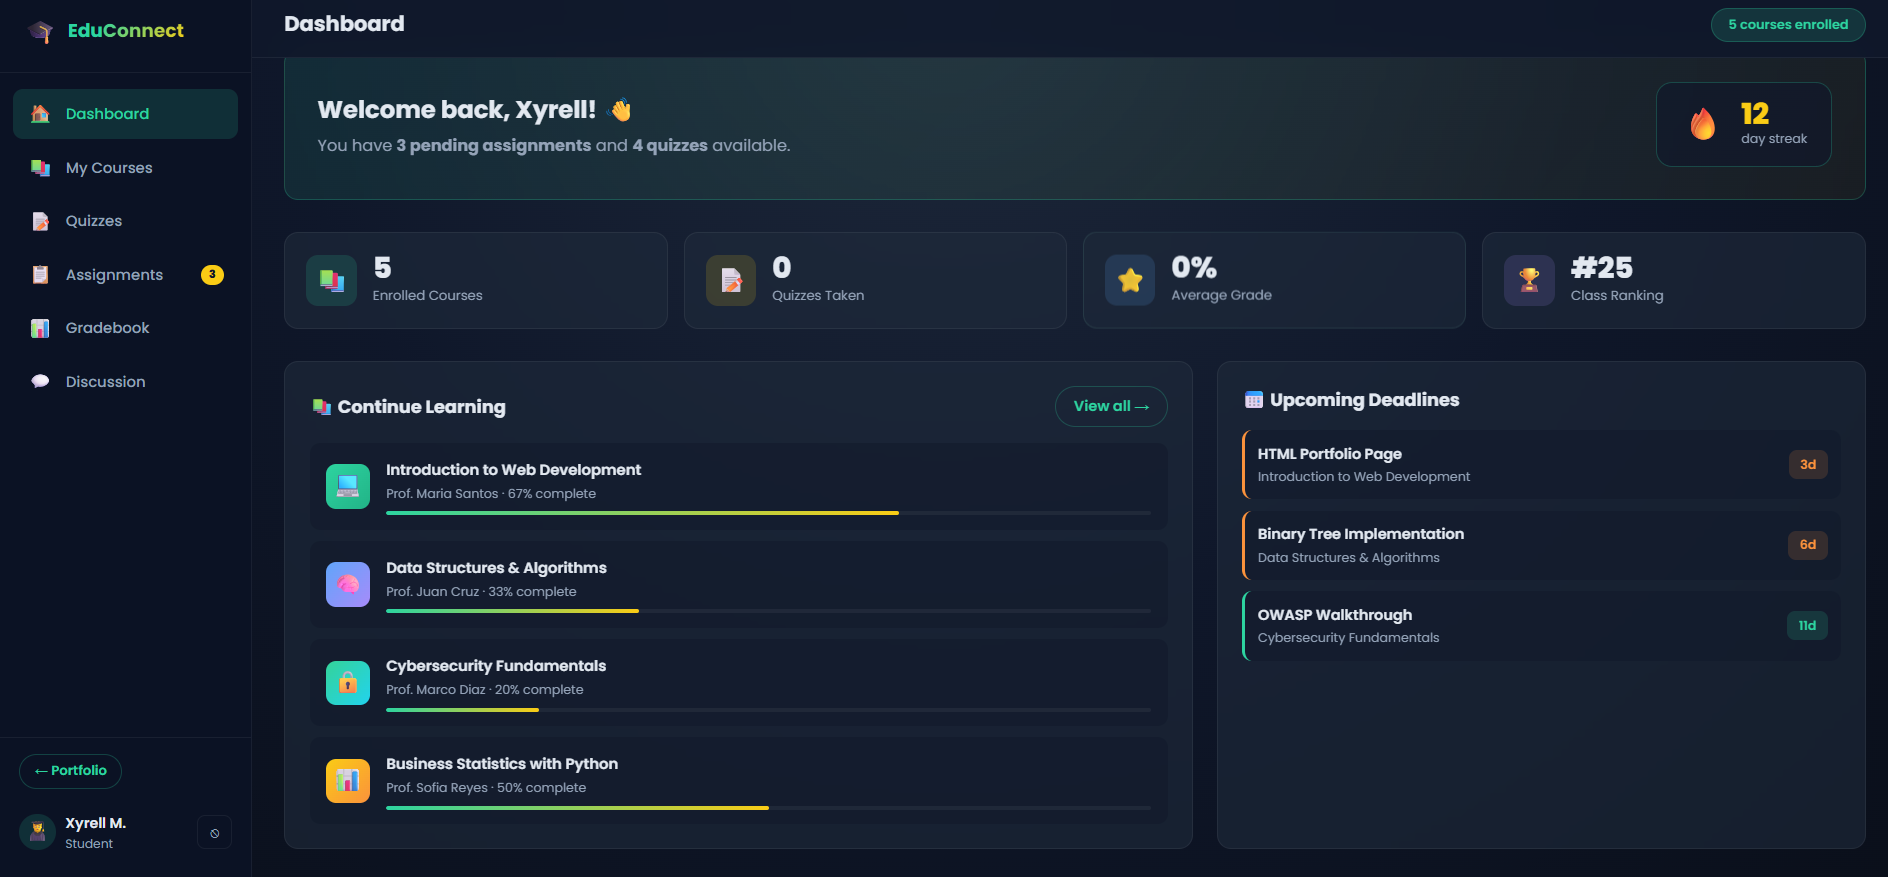Click the Quizzes Taken label
The width and height of the screenshot is (1888, 877).
(x=818, y=296)
